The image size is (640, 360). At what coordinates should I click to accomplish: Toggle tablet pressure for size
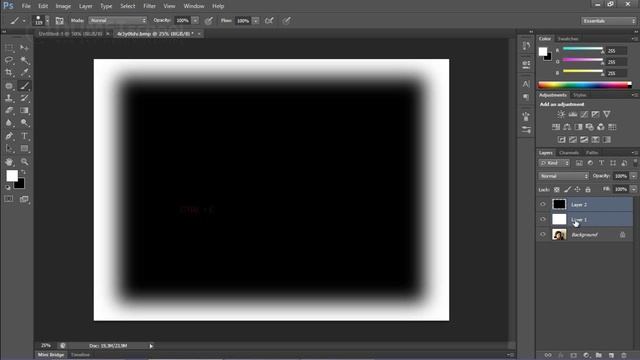pyautogui.click(x=287, y=21)
